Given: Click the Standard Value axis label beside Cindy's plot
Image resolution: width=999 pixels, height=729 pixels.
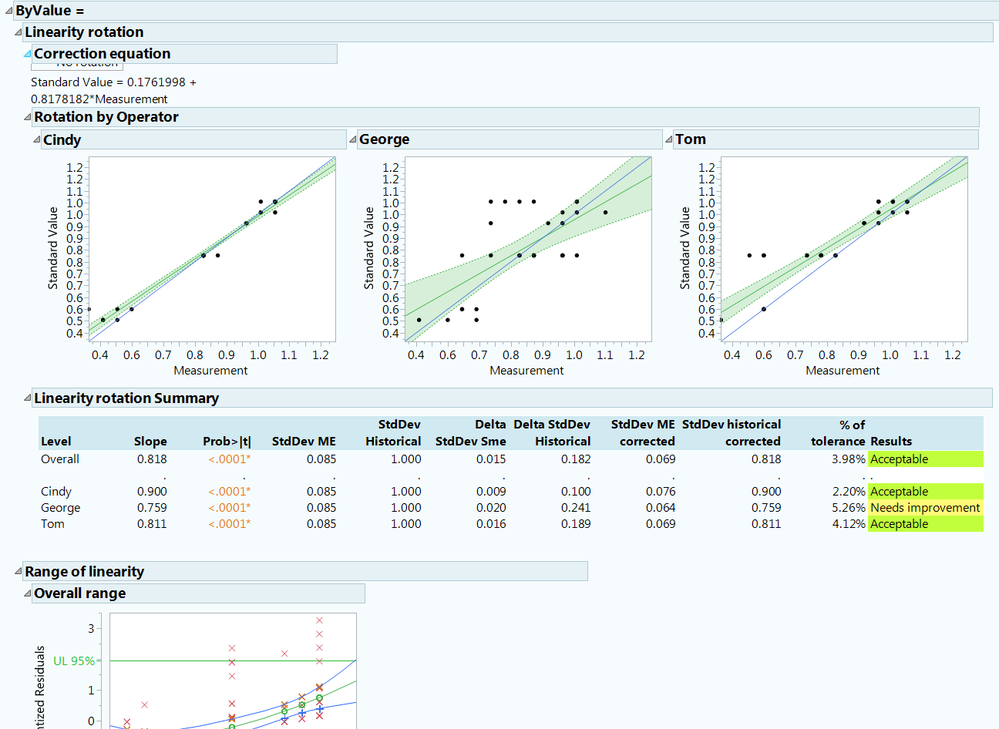Looking at the screenshot, I should (53, 248).
